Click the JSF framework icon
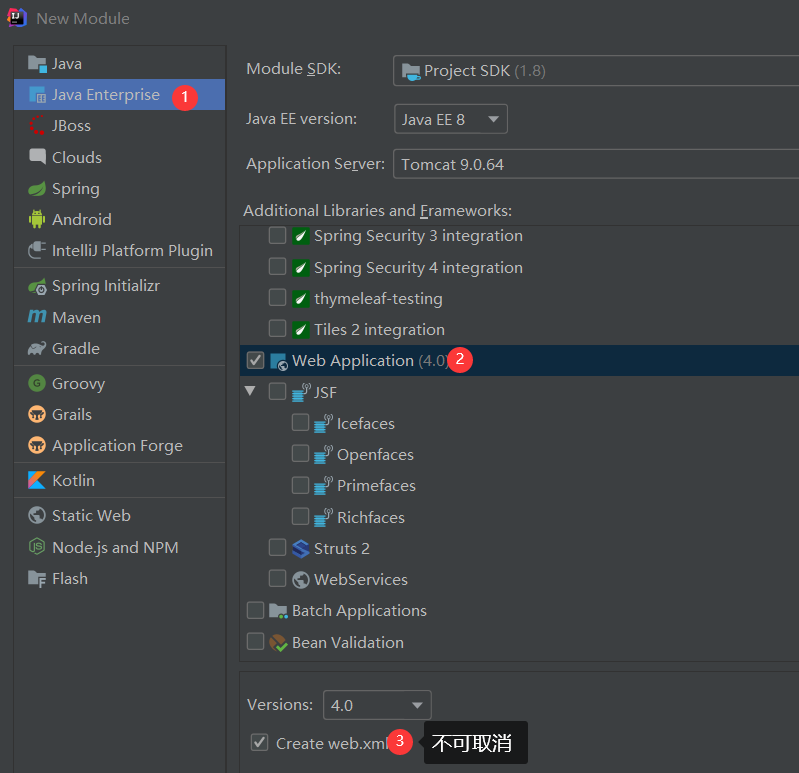 coord(301,392)
